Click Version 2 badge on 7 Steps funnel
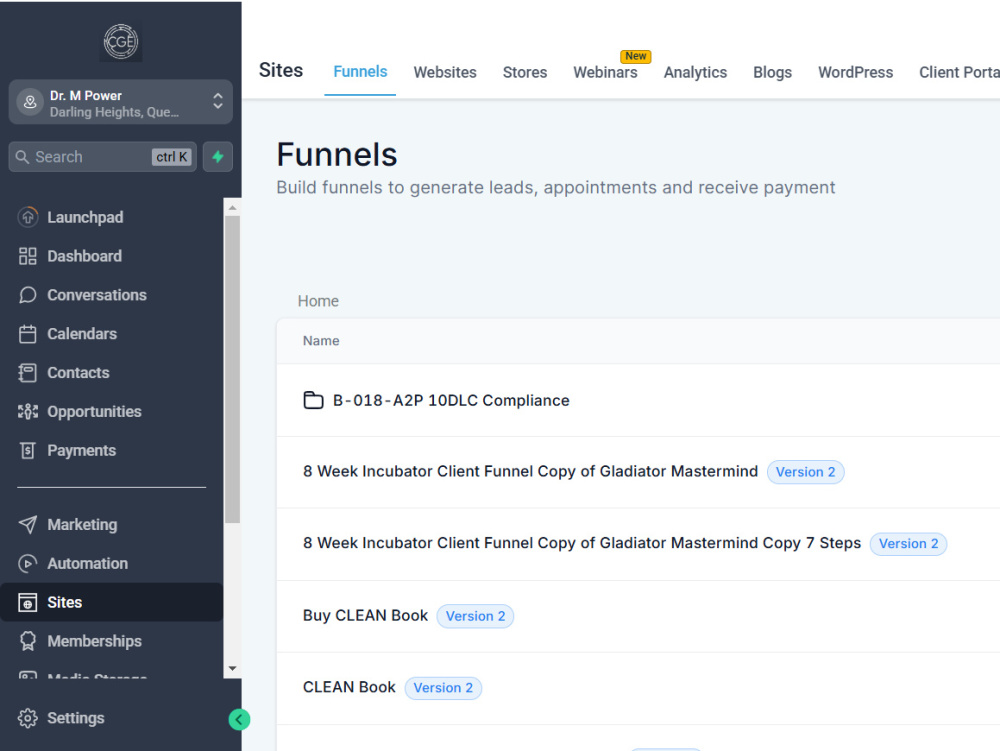 [x=908, y=544]
